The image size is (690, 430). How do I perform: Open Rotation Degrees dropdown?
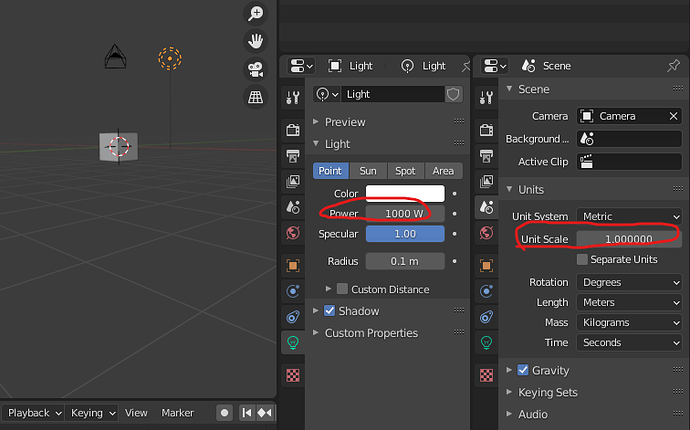coord(629,282)
